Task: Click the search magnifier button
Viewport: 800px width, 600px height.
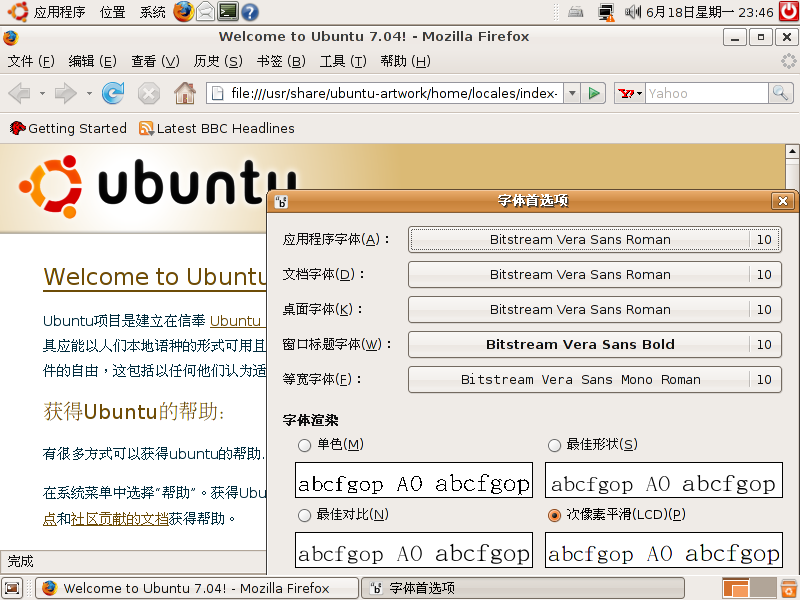Action: coord(781,93)
